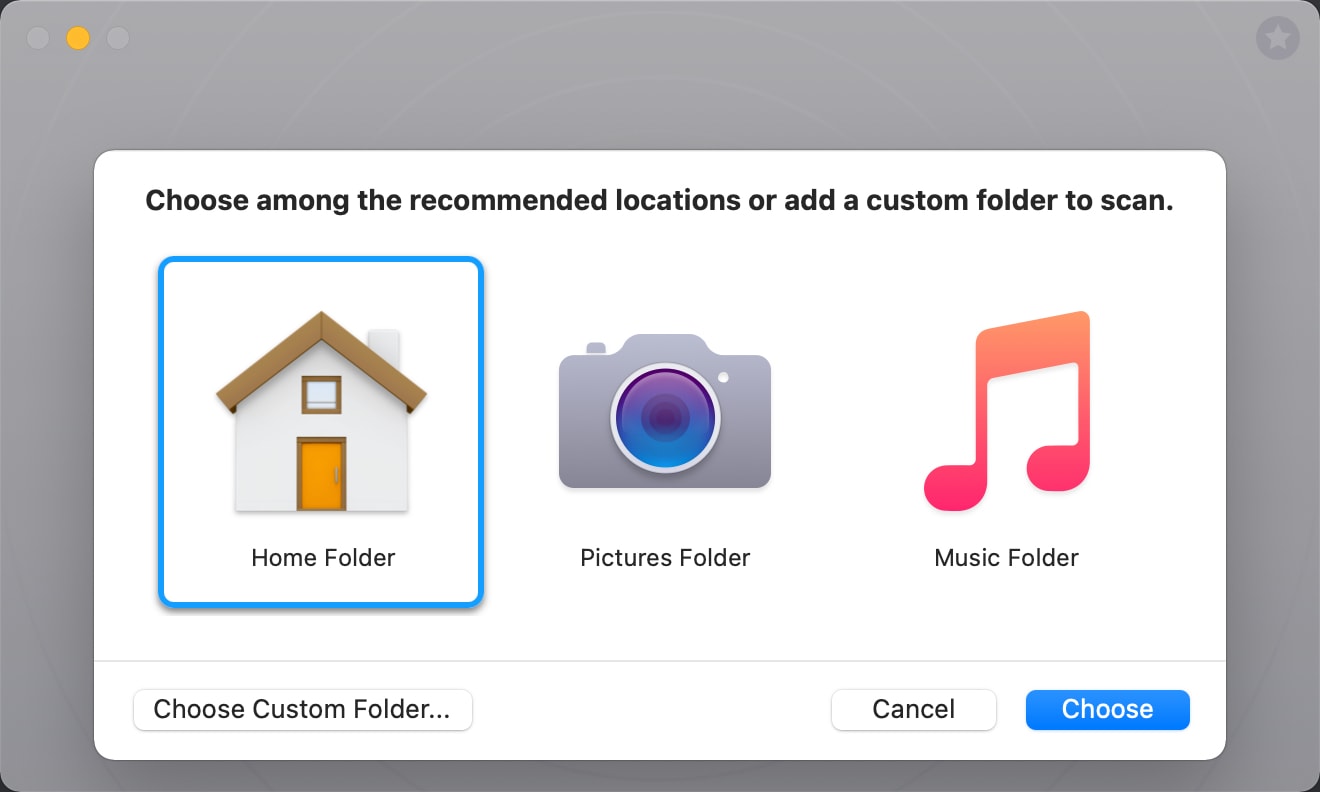Click the star icon in title bar
The height and width of the screenshot is (792, 1320).
[x=1277, y=39]
